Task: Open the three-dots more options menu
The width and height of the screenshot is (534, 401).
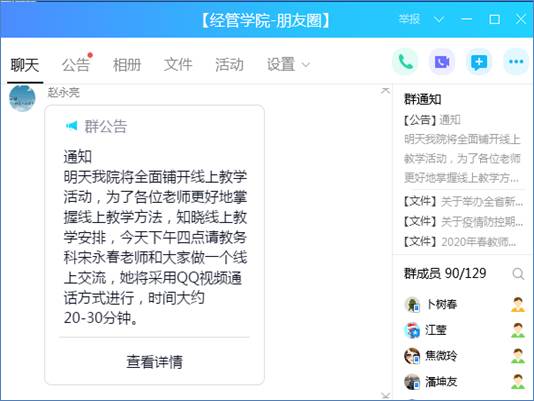Action: click(516, 62)
